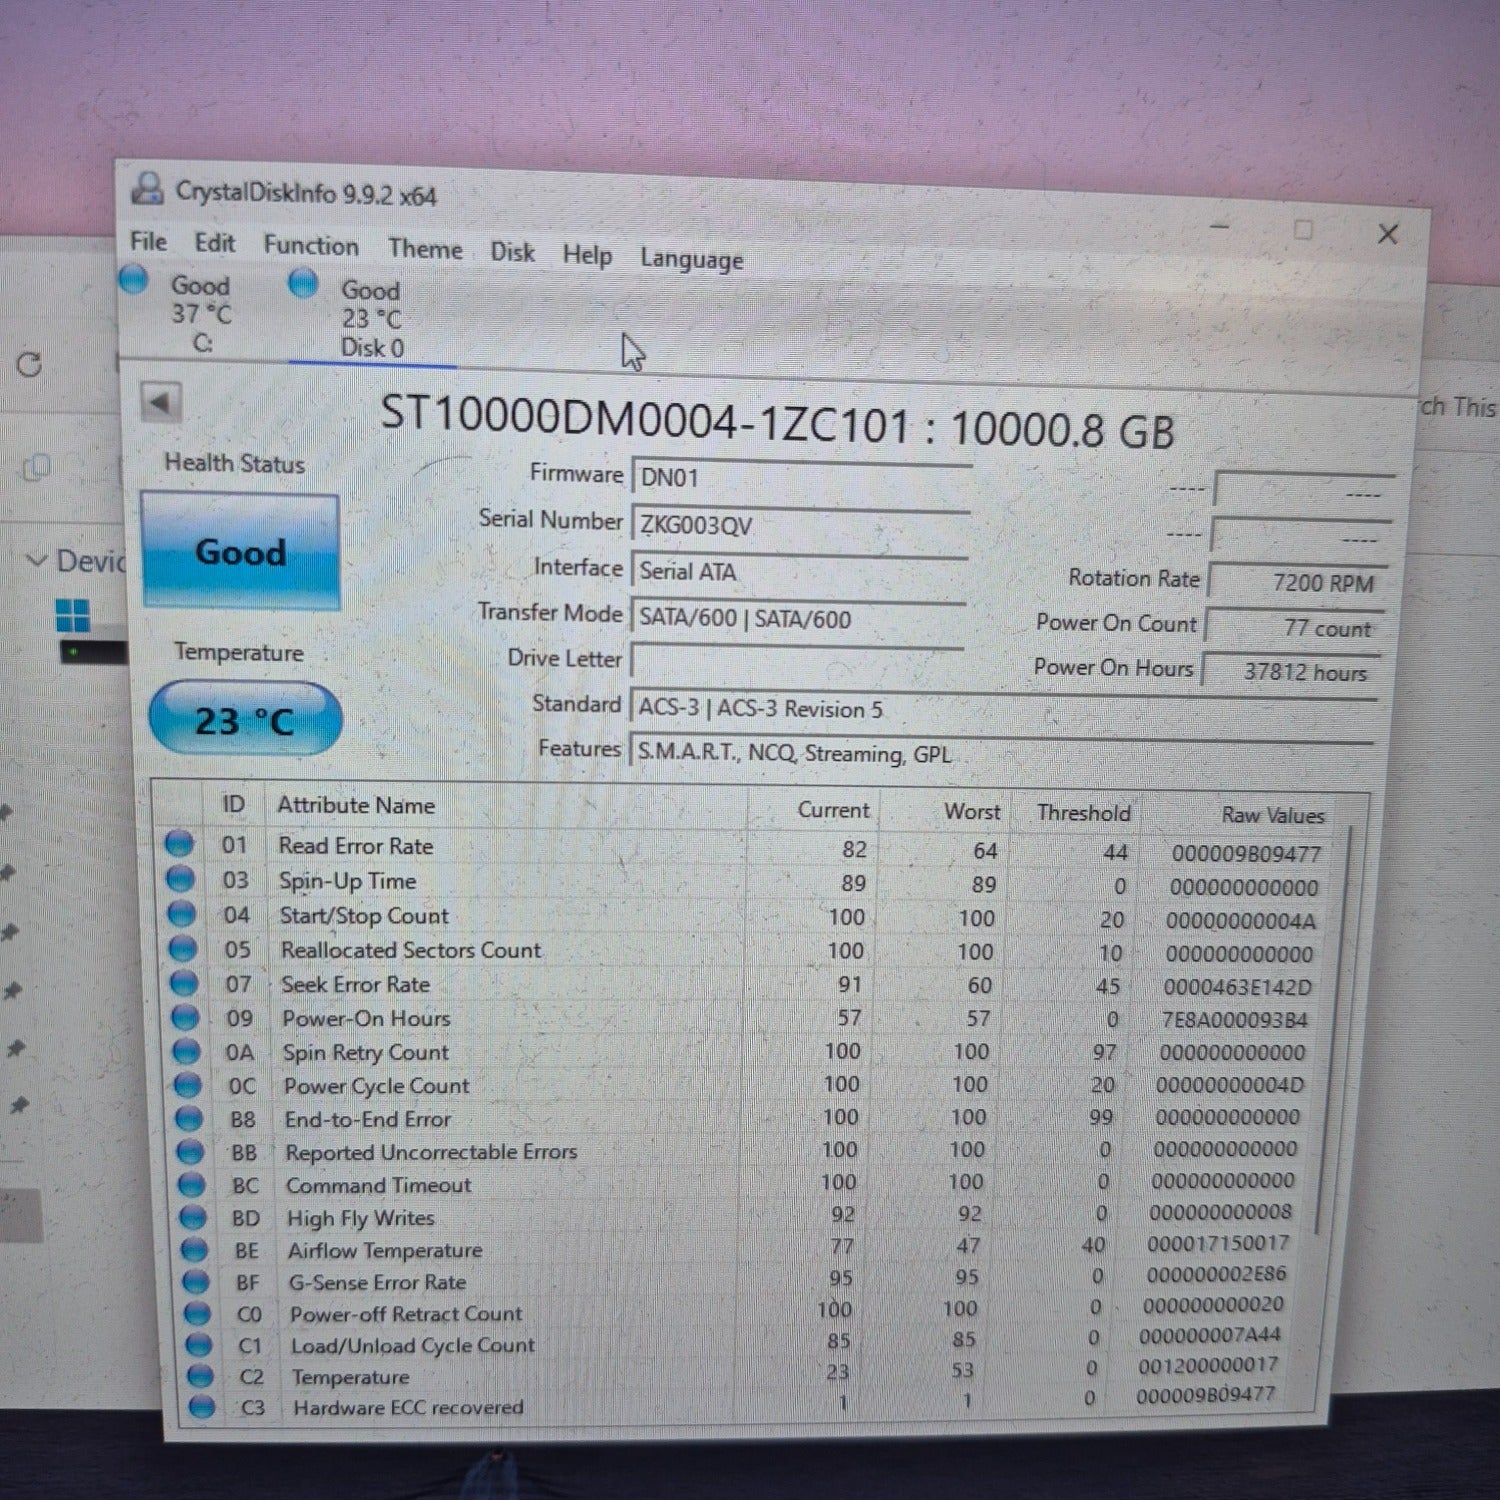
Task: Click status icon for Read Error Rate
Action: click(x=179, y=844)
